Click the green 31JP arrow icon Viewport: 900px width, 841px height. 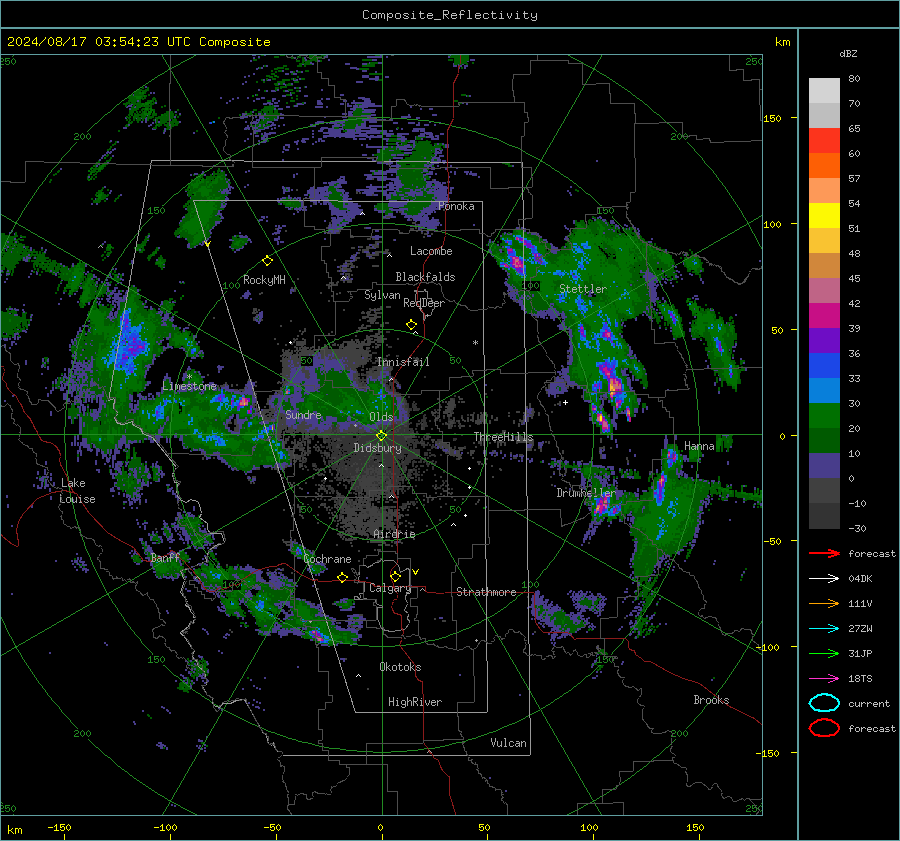coord(824,653)
